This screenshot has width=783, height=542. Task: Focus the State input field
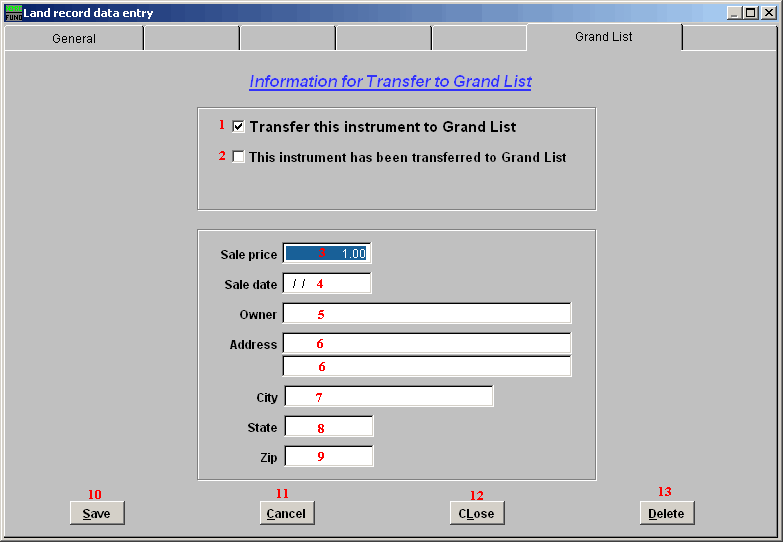[329, 427]
